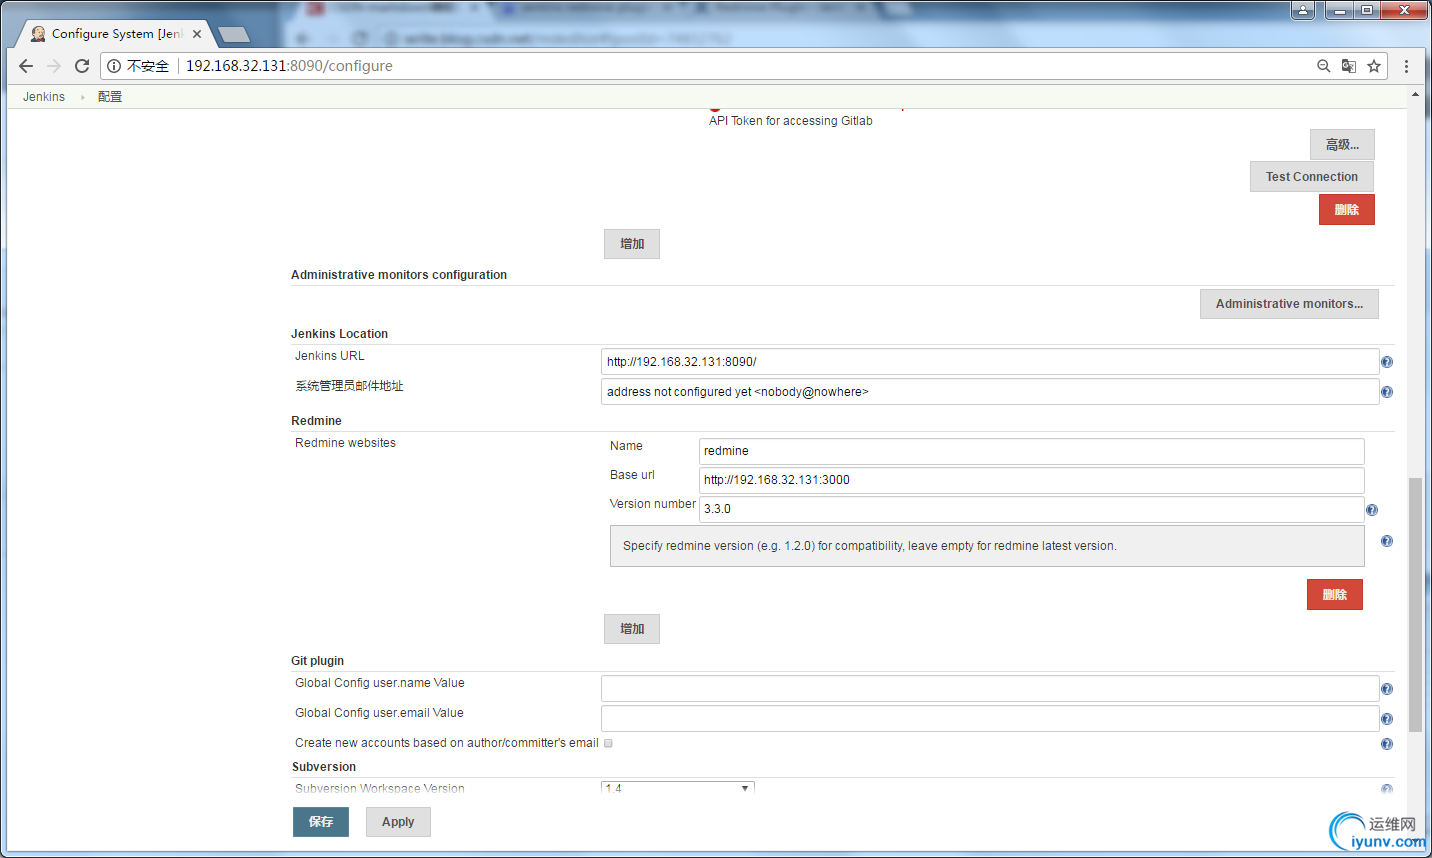Click the 'Specify redmine version' hint text
Viewport: 1432px width, 858px height.
(x=870, y=546)
